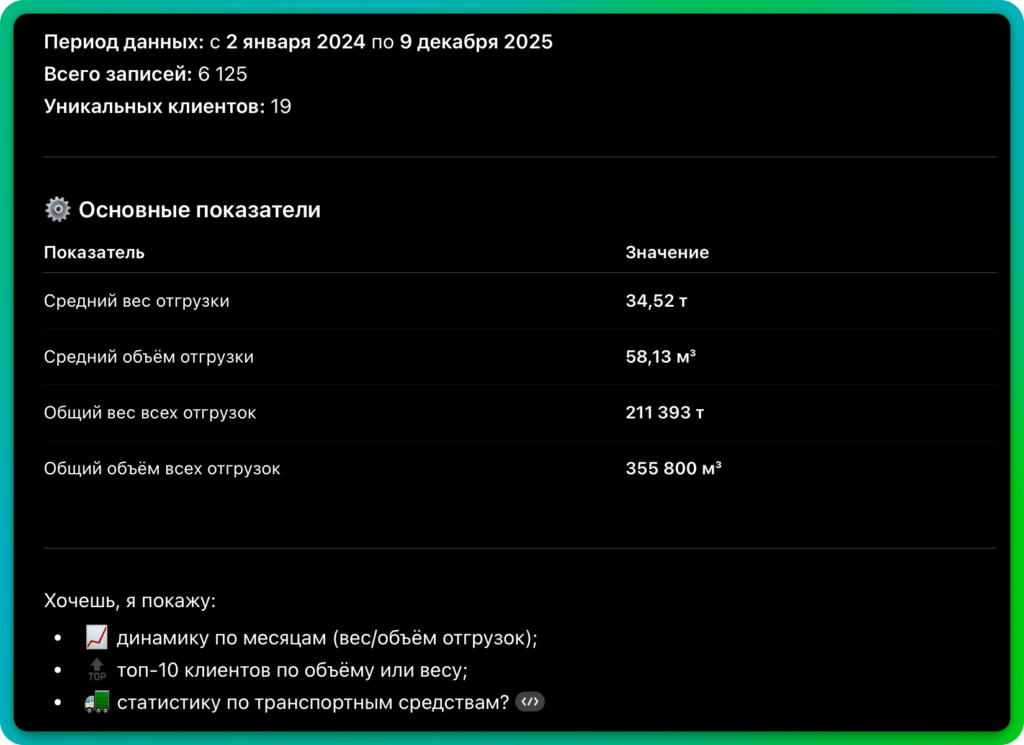
Task: Select the value 211 393 т
Action: pyautogui.click(x=665, y=413)
